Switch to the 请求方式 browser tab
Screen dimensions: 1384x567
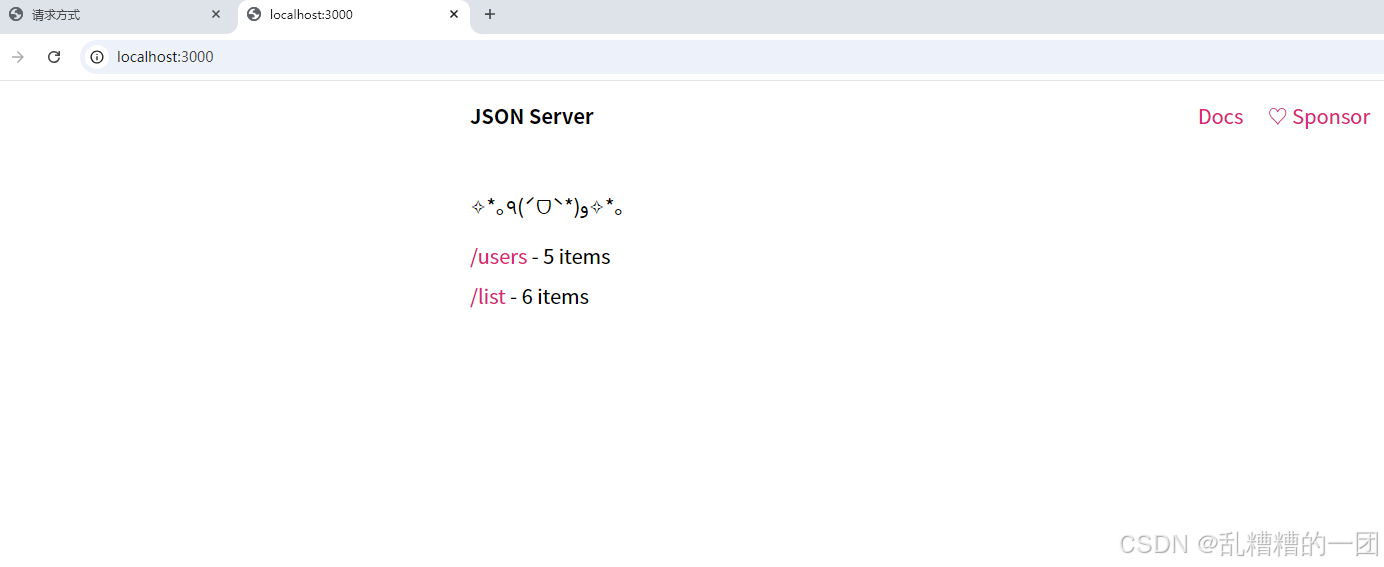click(116, 15)
